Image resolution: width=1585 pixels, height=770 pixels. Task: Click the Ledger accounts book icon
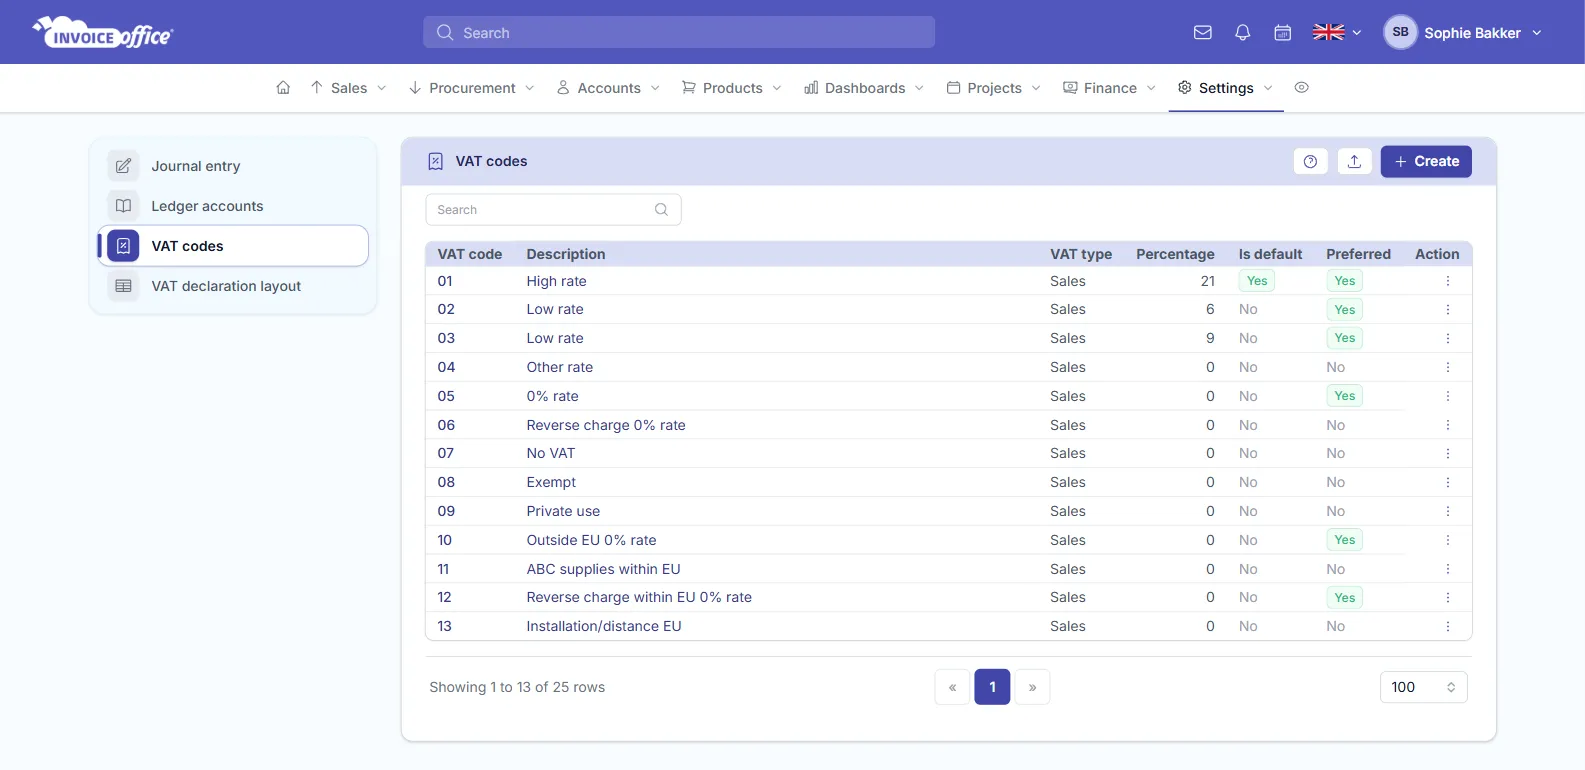pyautogui.click(x=123, y=206)
